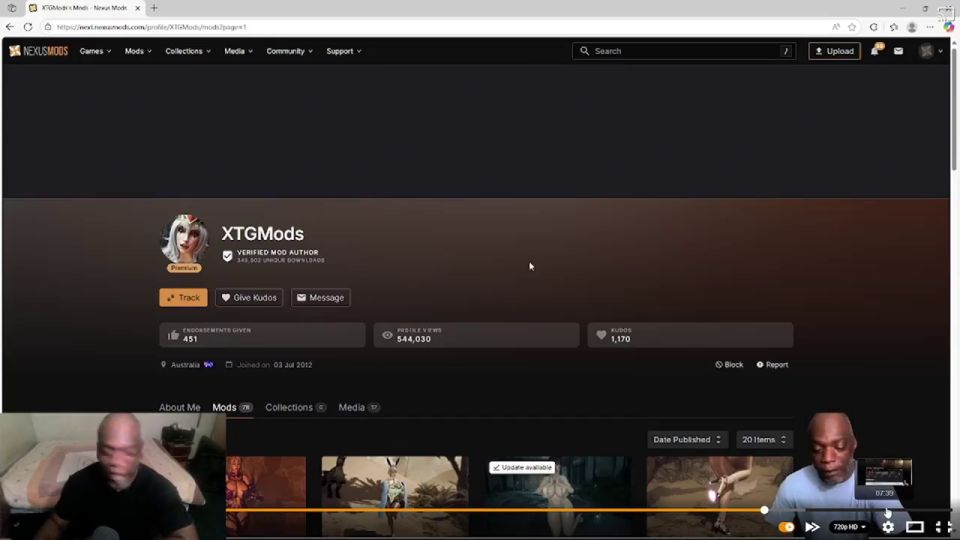Click the site info lock icon in address bar
The width and height of the screenshot is (960, 540).
pos(48,27)
